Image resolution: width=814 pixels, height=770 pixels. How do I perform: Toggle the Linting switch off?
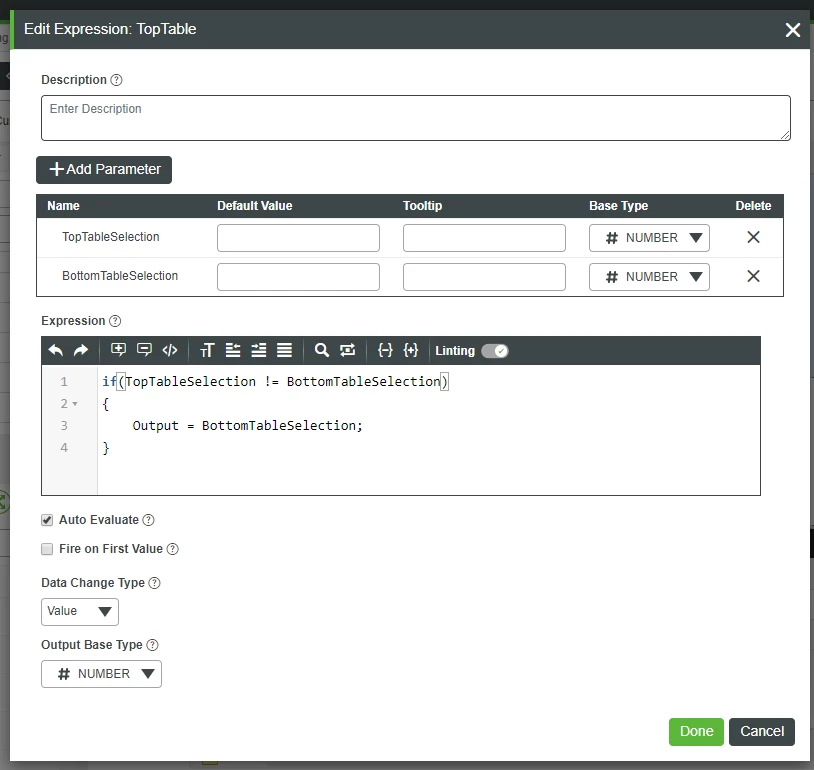(495, 351)
